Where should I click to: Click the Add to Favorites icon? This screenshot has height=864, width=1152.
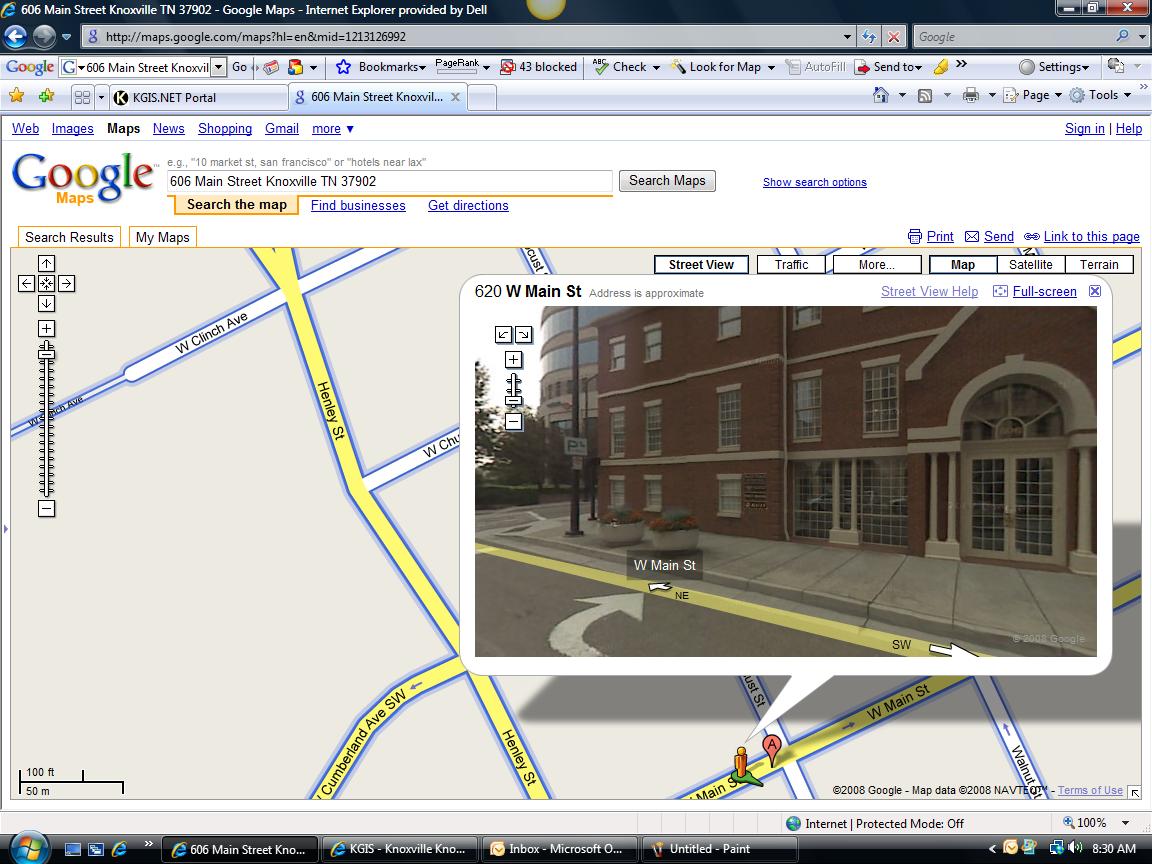coord(46,96)
